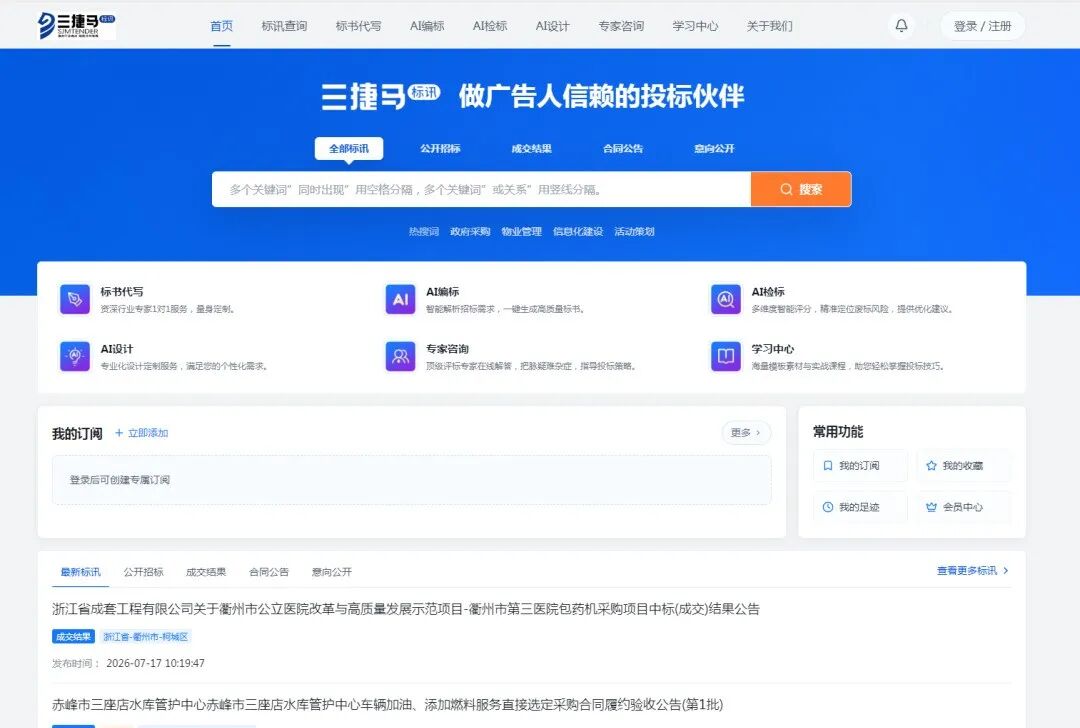Open the notification bell icon

pos(901,25)
